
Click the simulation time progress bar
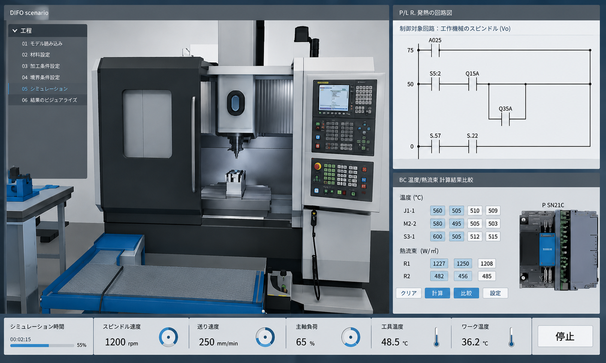tap(42, 345)
